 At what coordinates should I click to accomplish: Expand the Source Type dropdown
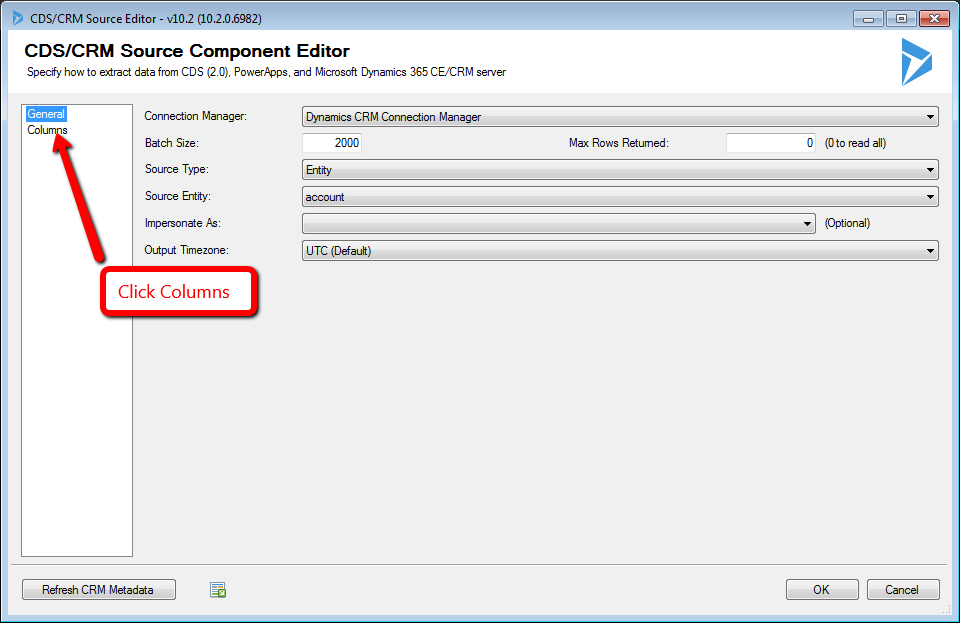click(x=620, y=170)
